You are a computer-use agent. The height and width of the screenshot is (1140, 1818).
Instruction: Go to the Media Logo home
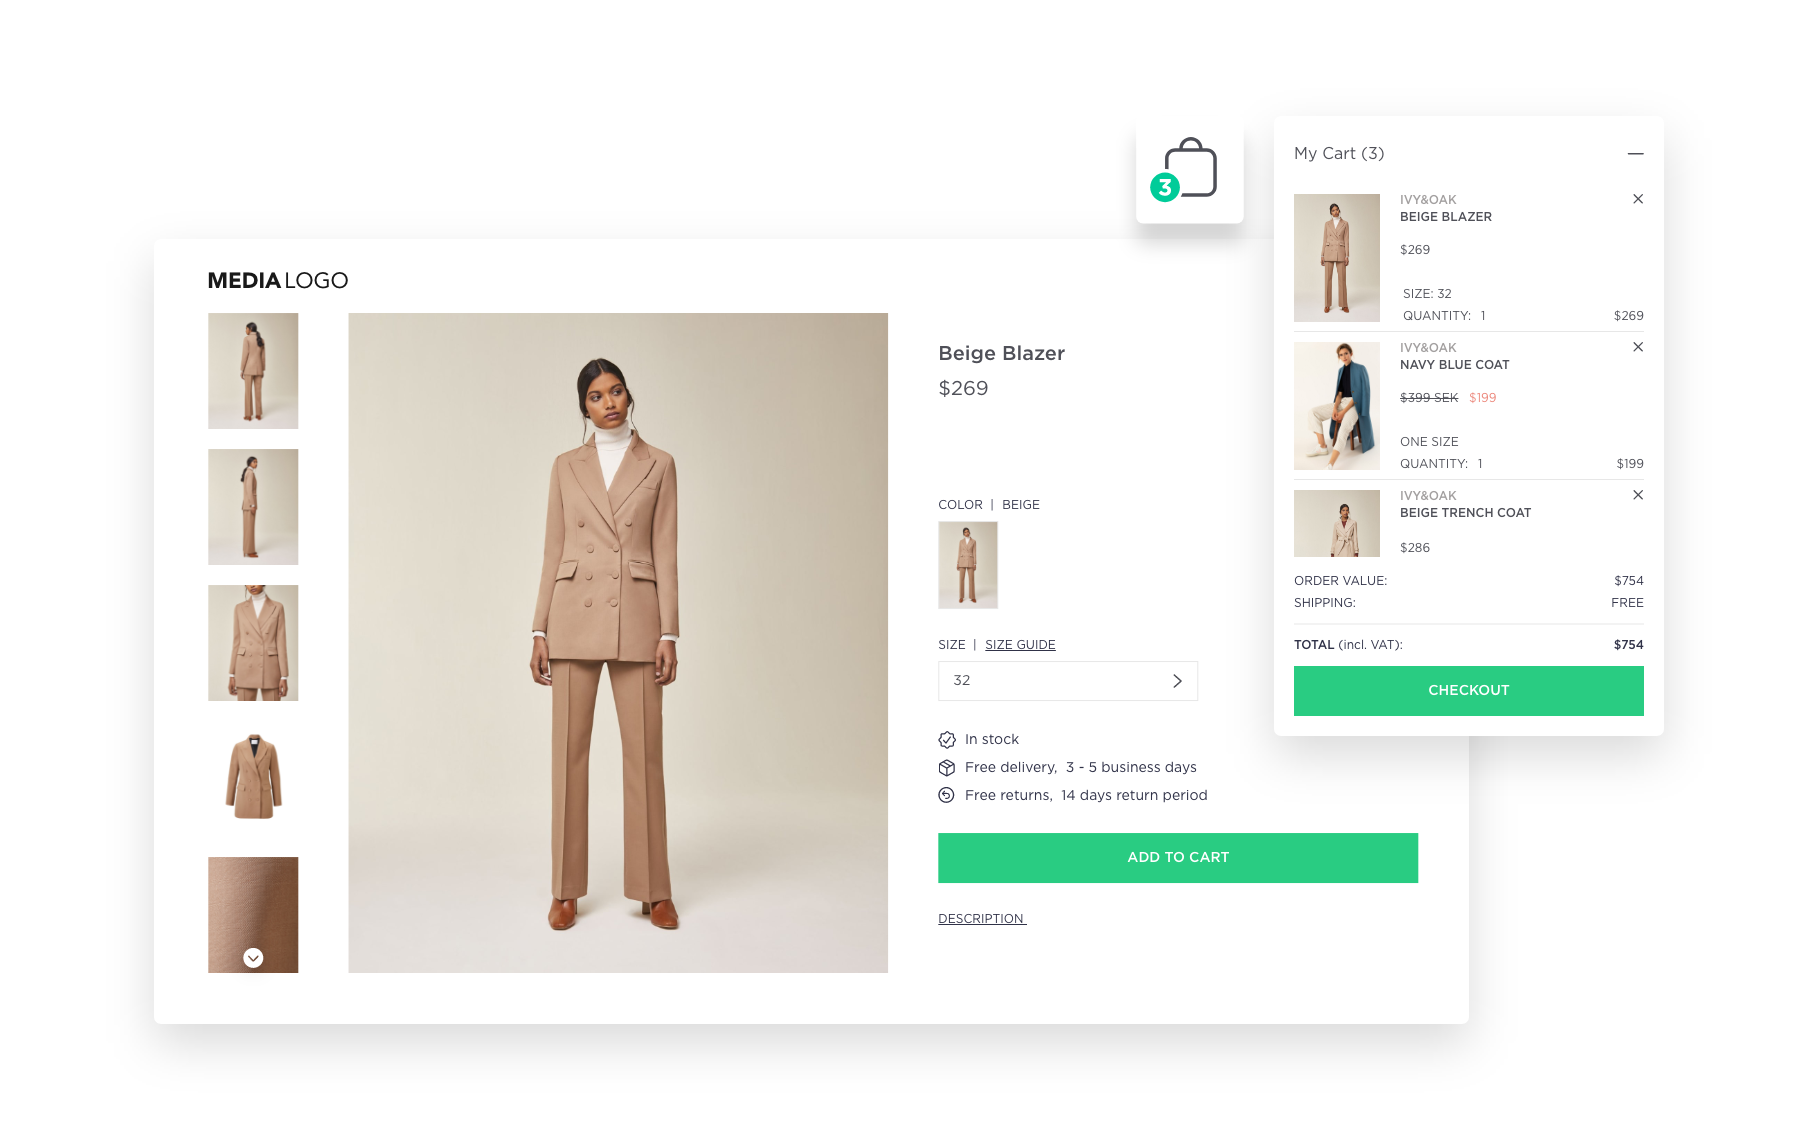(x=278, y=281)
